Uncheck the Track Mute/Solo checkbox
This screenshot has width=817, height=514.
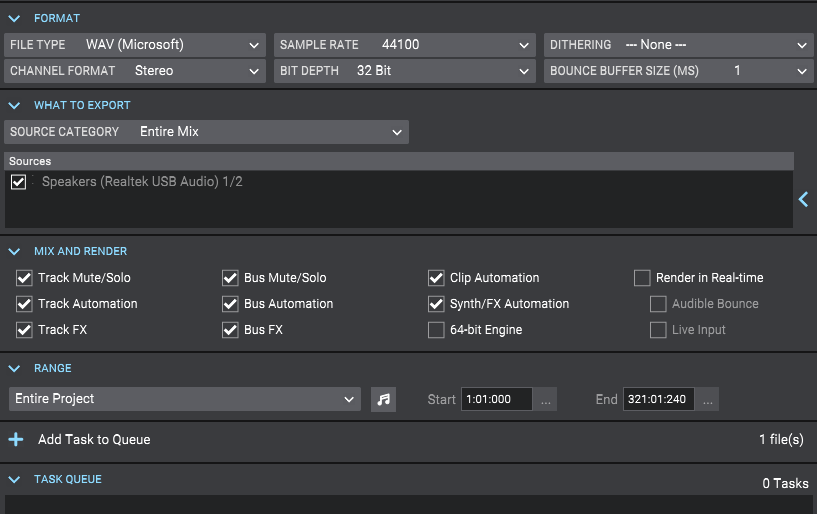tap(24, 278)
